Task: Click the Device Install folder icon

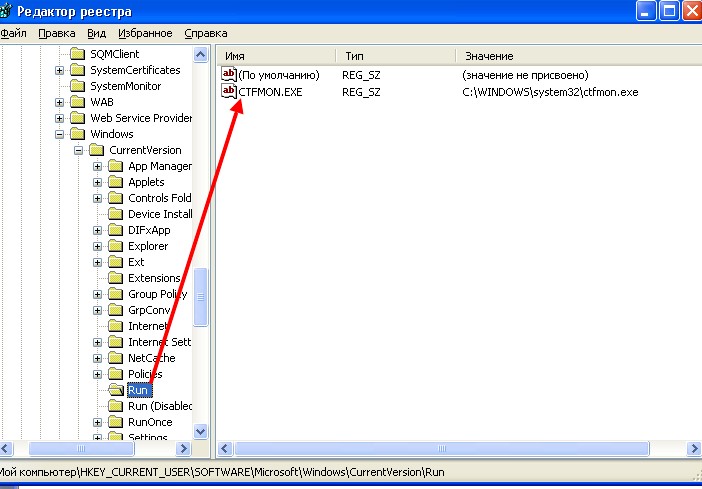Action: [x=116, y=214]
